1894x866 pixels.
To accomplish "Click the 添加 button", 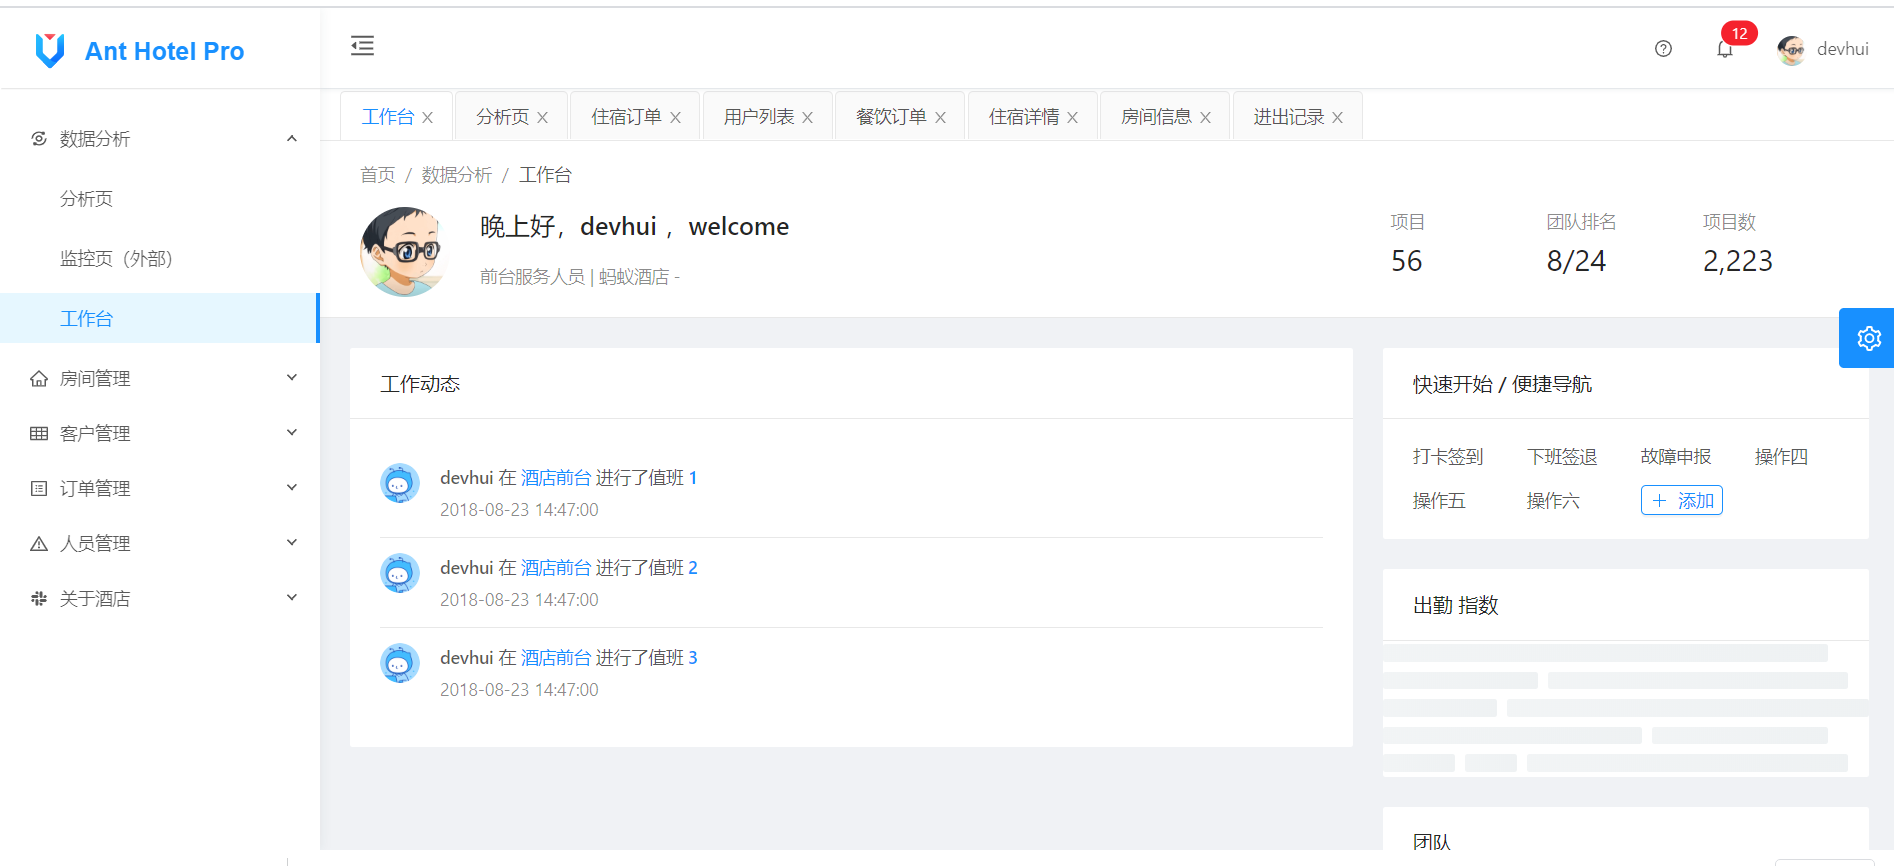I will [1682, 500].
